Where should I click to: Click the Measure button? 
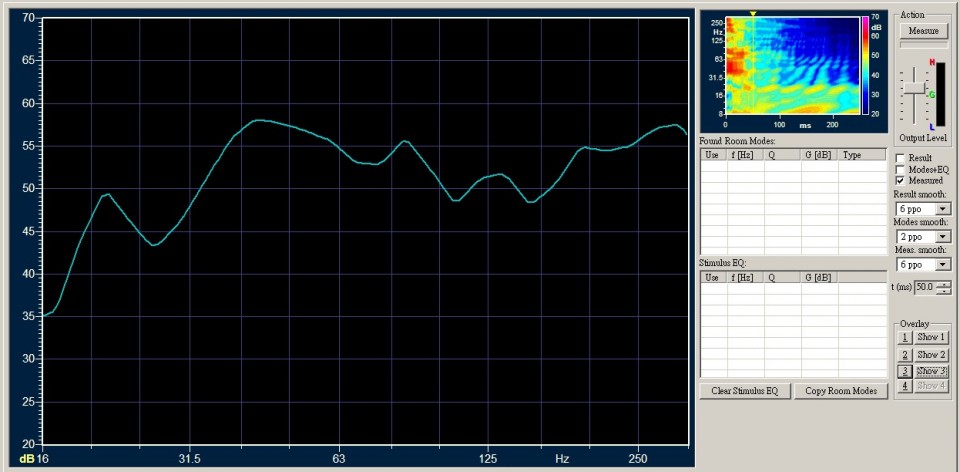pos(923,31)
